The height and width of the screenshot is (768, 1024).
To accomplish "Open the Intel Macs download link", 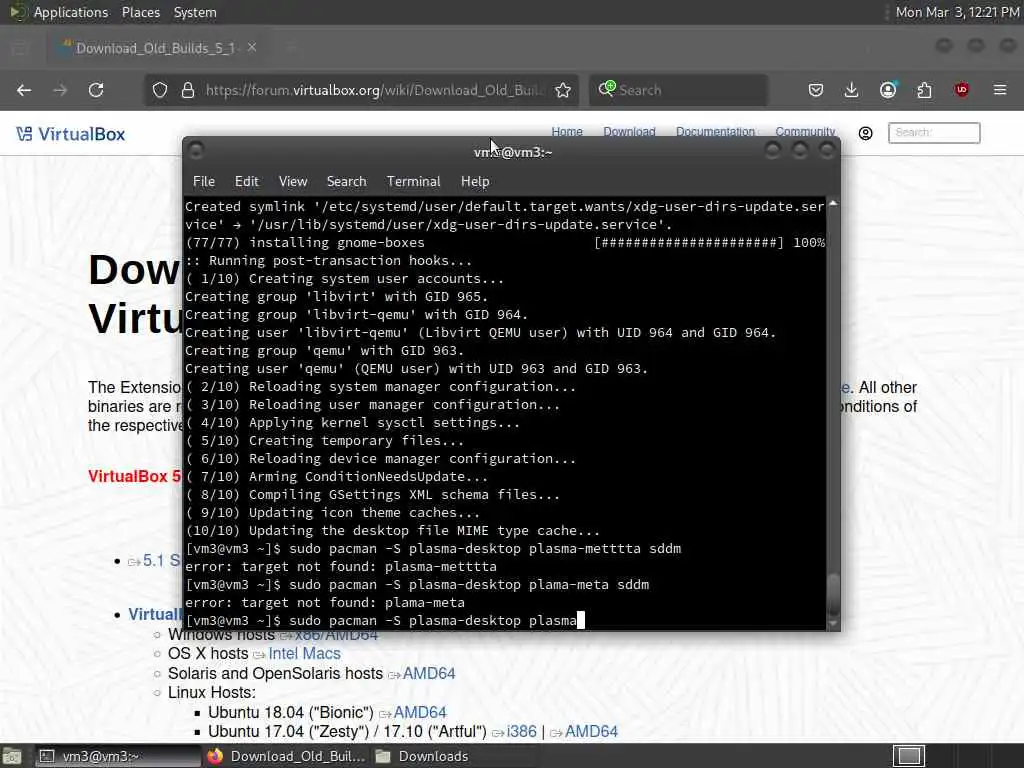I will [304, 654].
